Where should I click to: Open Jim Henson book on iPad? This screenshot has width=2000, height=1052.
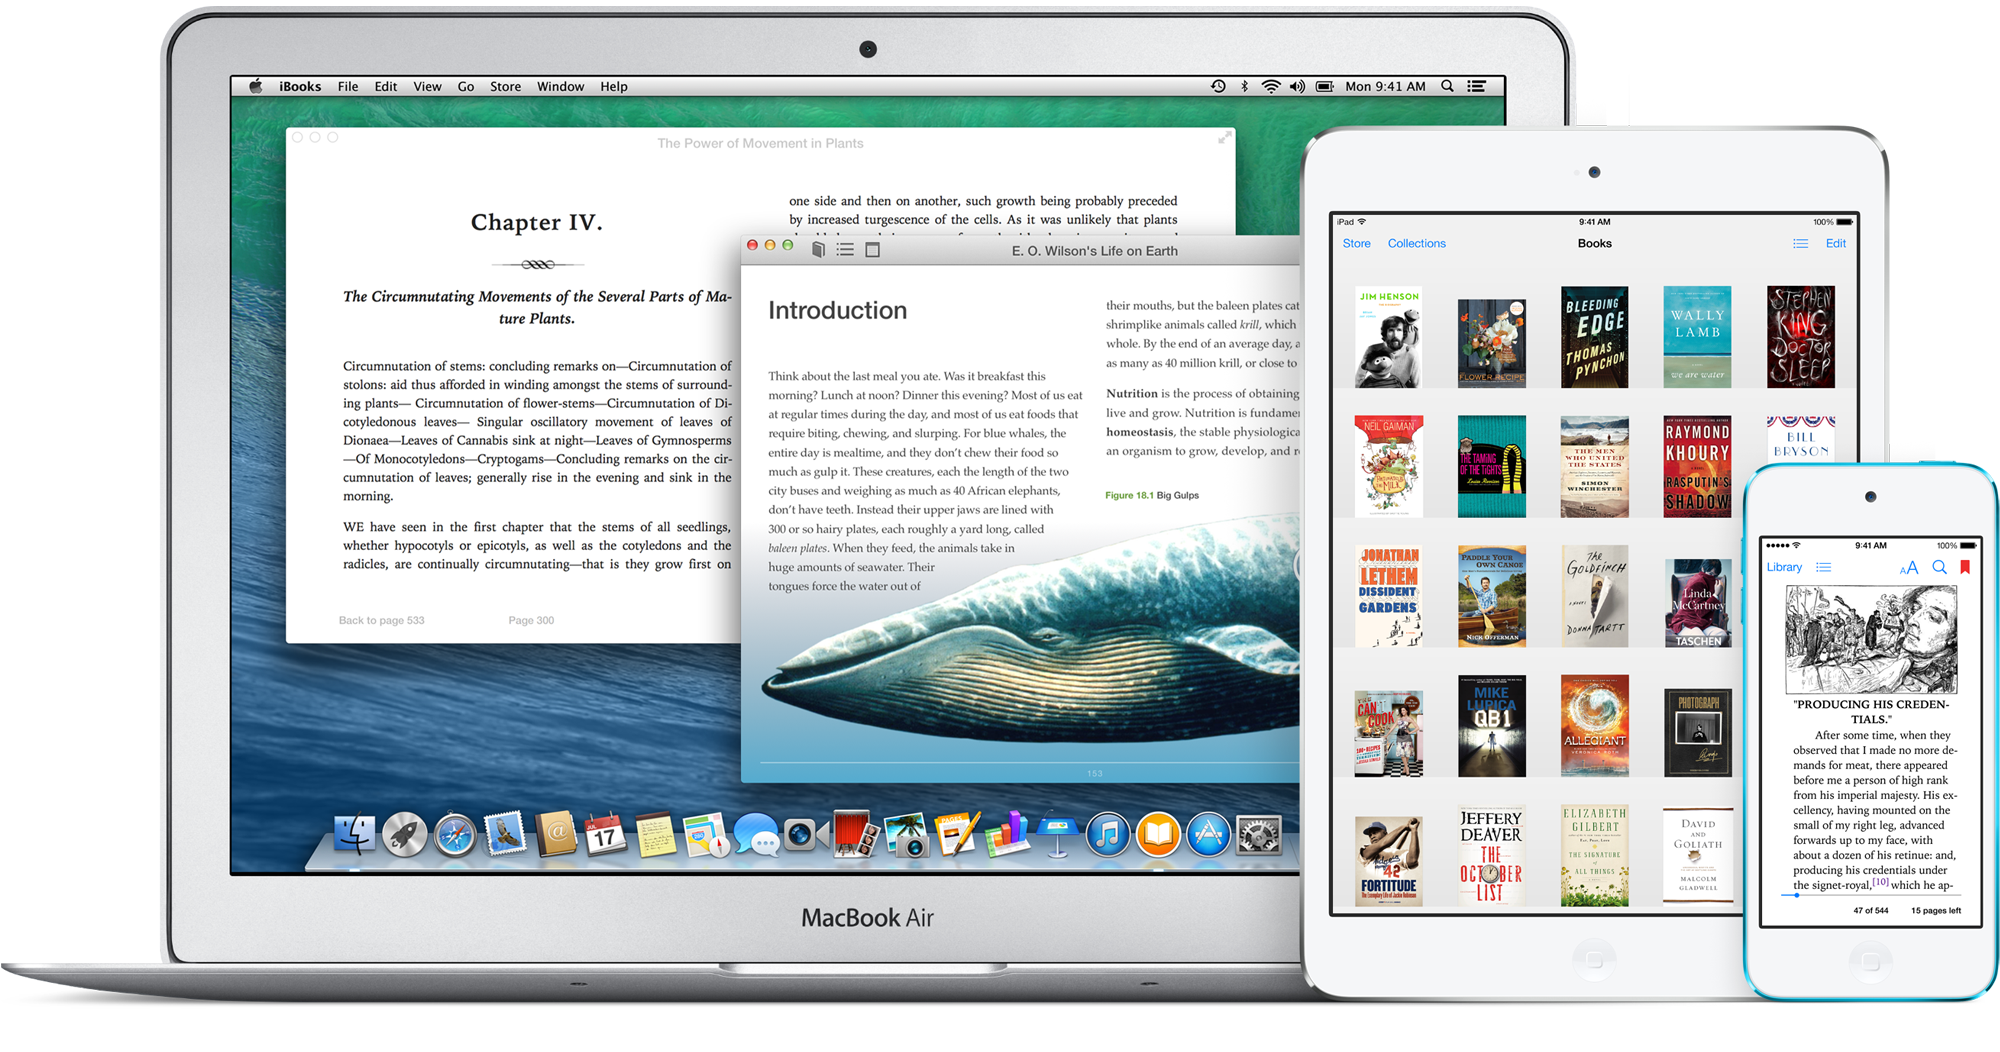(x=1388, y=337)
